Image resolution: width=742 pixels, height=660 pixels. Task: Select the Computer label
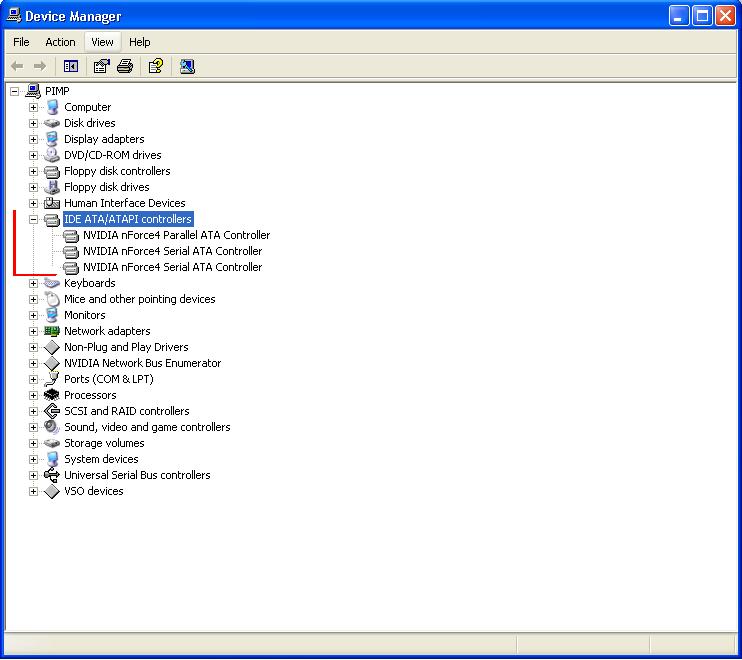[88, 107]
